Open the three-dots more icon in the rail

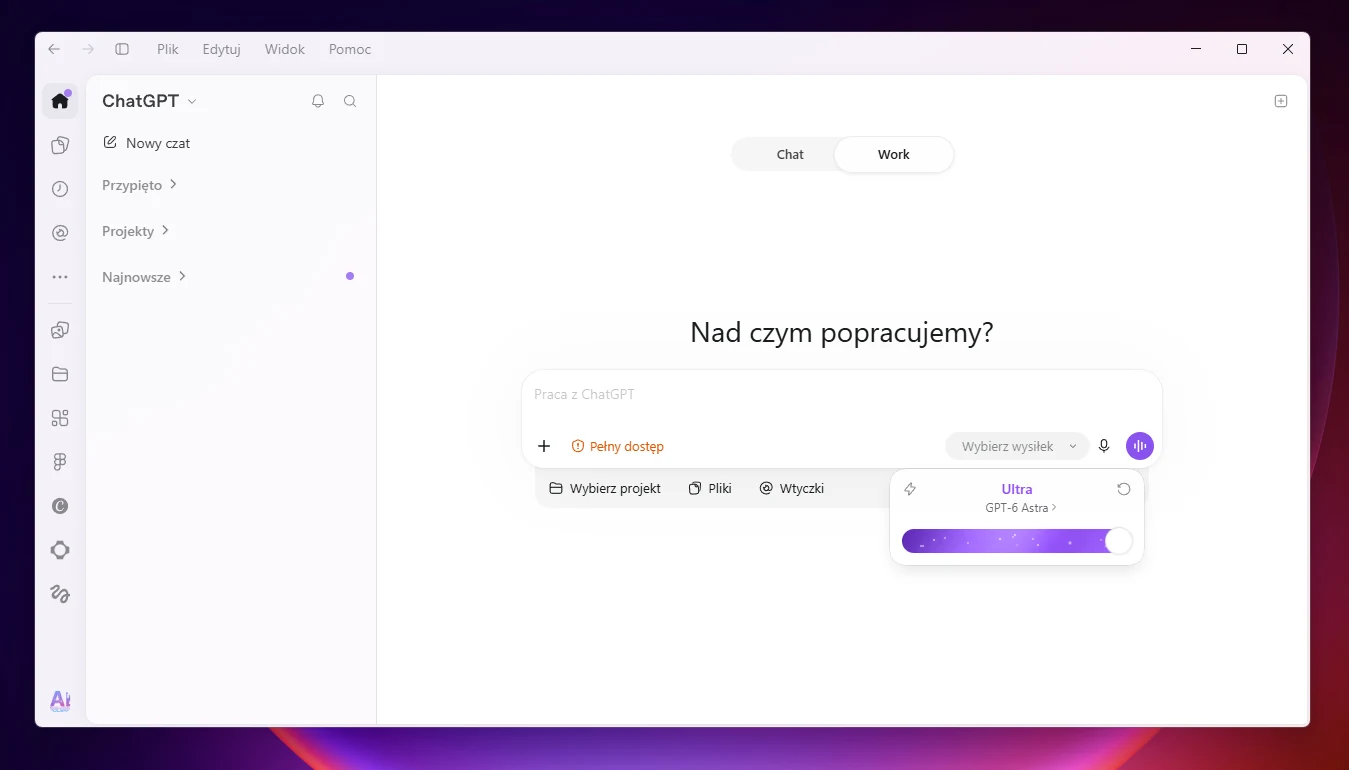(x=60, y=277)
